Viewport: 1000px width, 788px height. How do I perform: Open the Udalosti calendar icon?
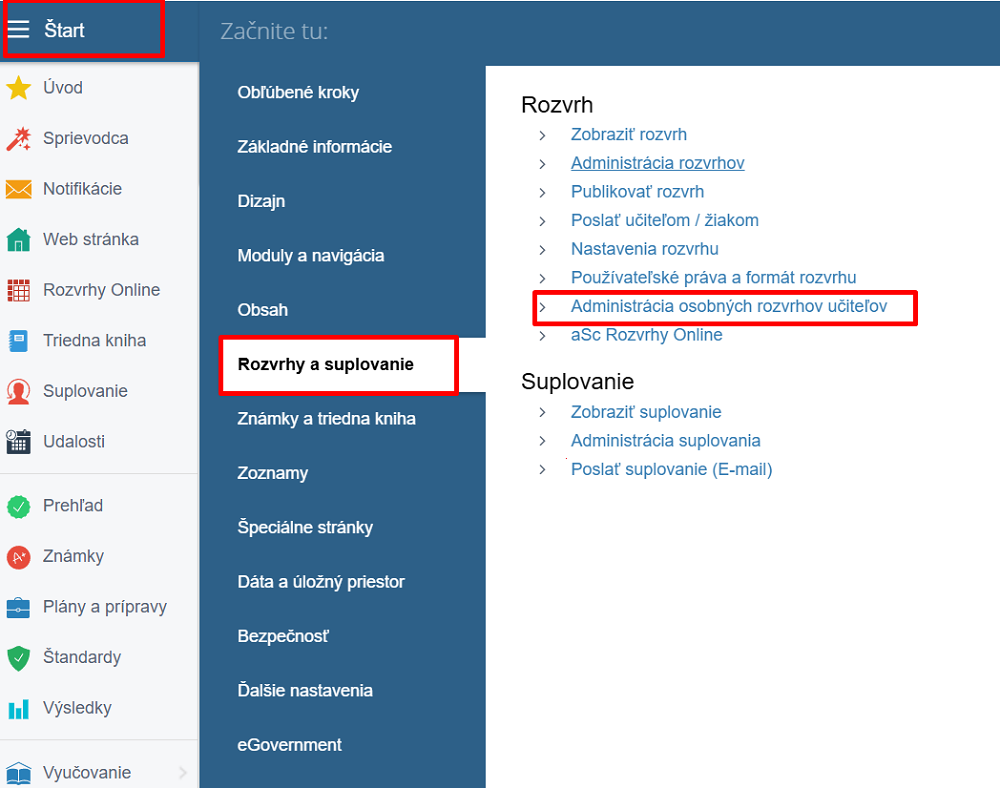18,442
